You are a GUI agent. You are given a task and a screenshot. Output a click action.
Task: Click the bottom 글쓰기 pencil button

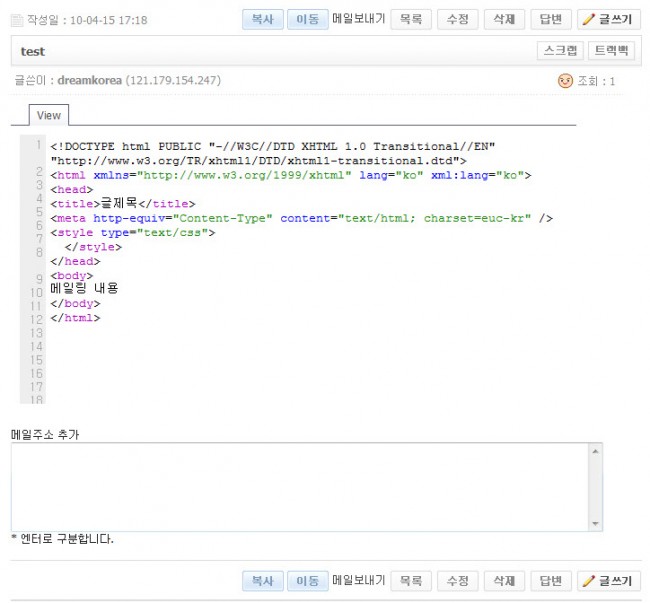tap(608, 580)
